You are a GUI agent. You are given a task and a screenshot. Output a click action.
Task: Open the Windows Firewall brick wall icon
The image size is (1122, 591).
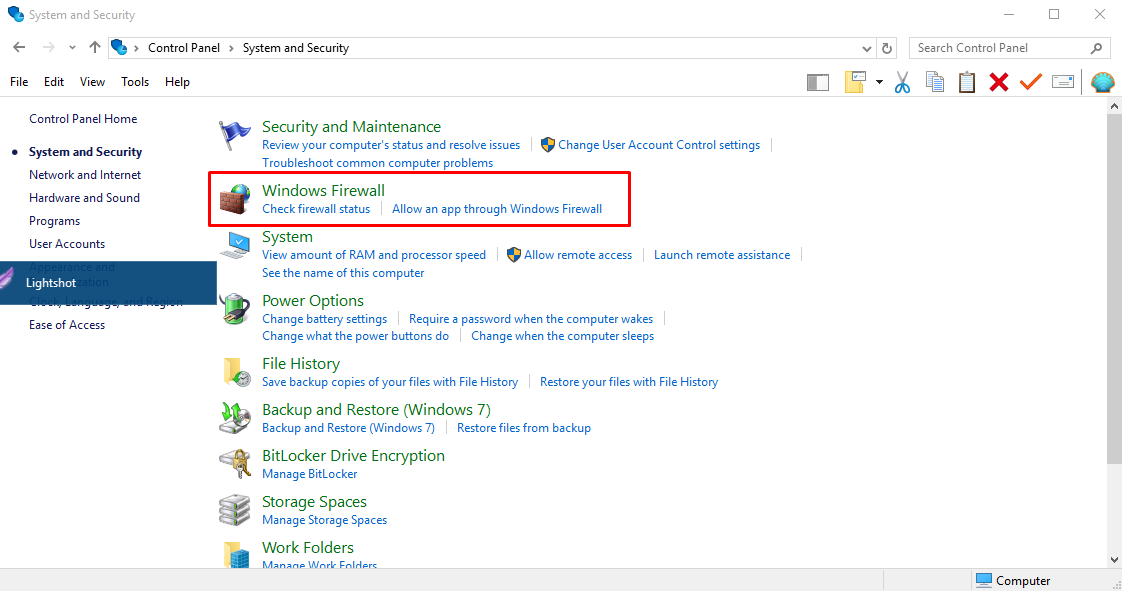pyautogui.click(x=235, y=199)
